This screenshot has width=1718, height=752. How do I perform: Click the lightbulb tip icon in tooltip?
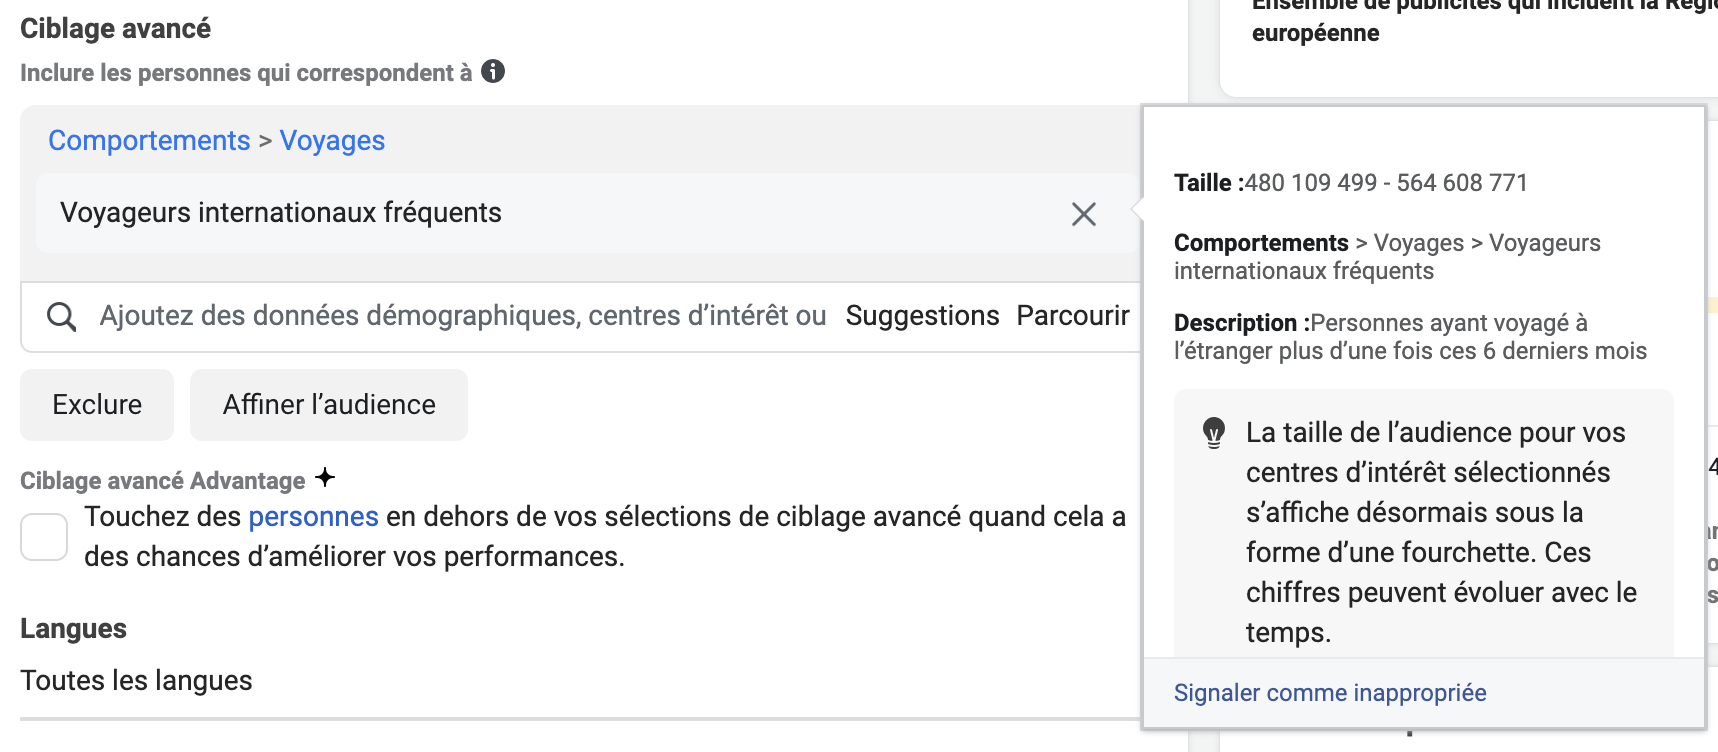[1213, 433]
